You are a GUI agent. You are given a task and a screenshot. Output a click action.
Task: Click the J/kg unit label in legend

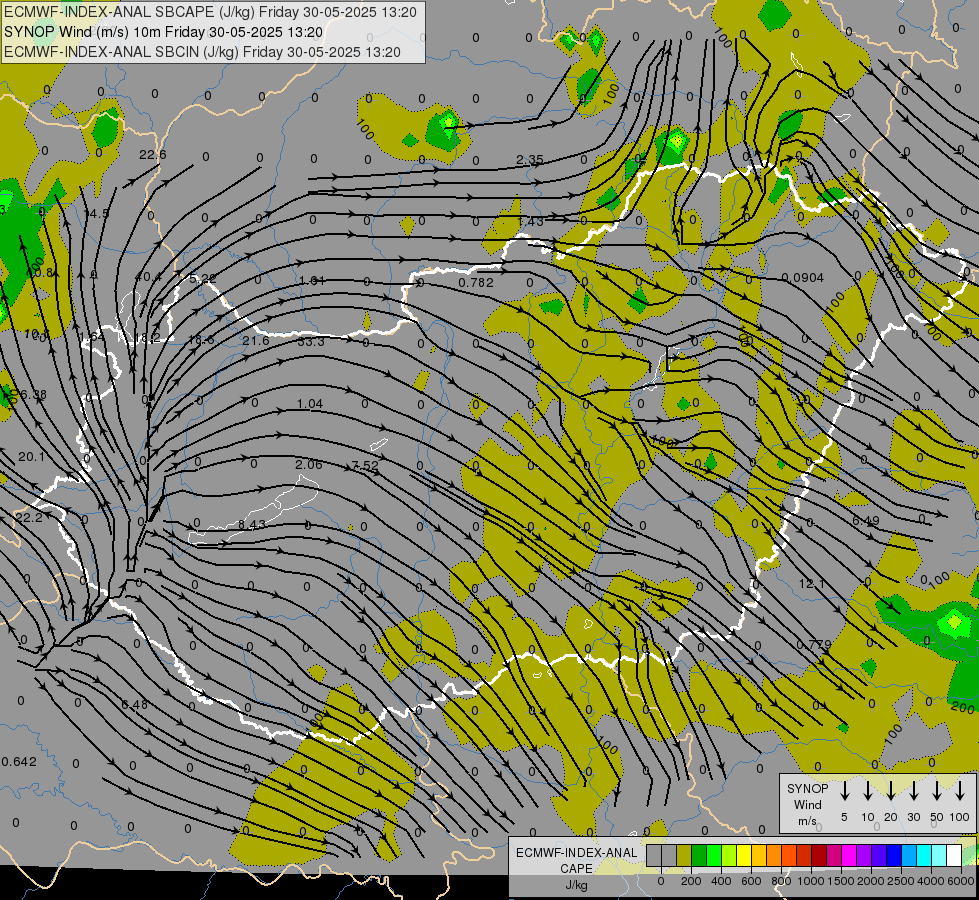(x=576, y=885)
